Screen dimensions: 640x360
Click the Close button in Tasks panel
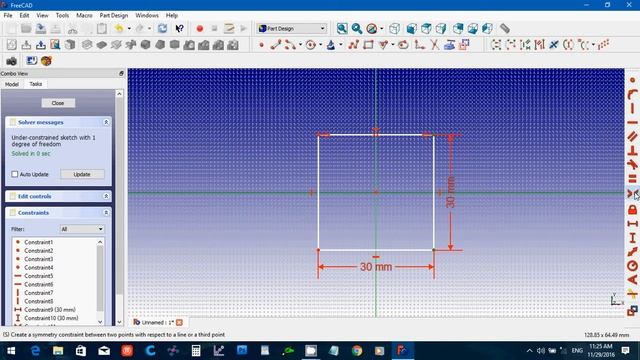click(x=58, y=103)
